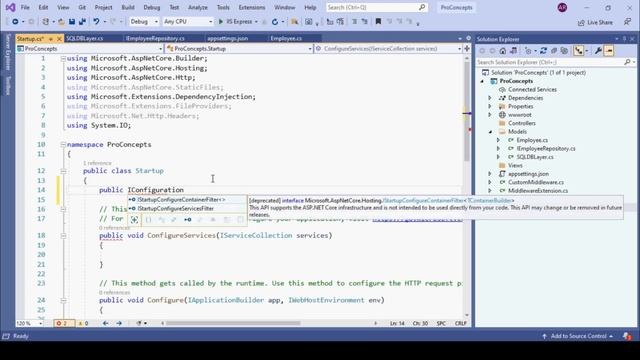Open the Build menu
The width and height of the screenshot is (640, 360).
(x=128, y=7)
